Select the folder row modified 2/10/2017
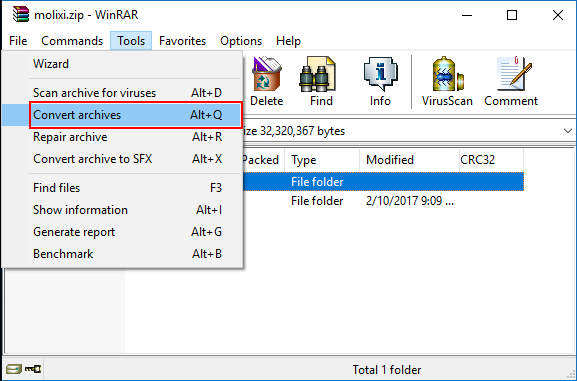577x381 pixels. coord(383,201)
